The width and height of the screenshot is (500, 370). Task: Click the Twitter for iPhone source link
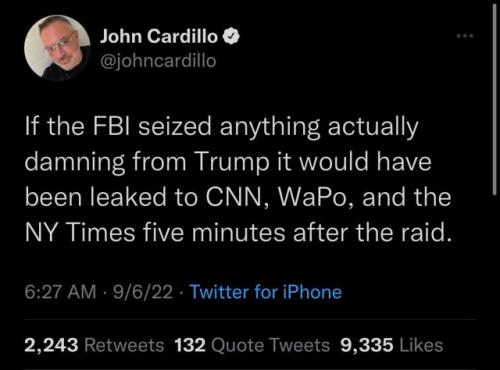pos(266,292)
